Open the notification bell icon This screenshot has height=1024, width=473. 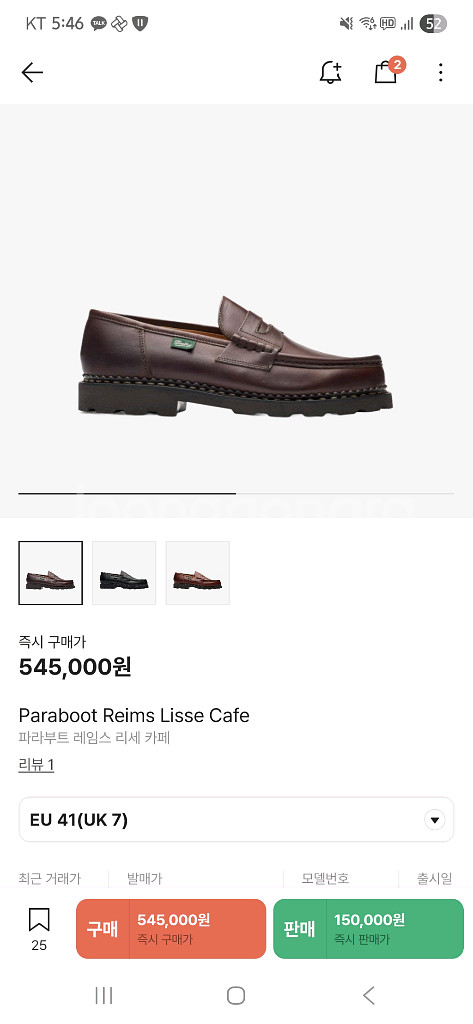331,72
